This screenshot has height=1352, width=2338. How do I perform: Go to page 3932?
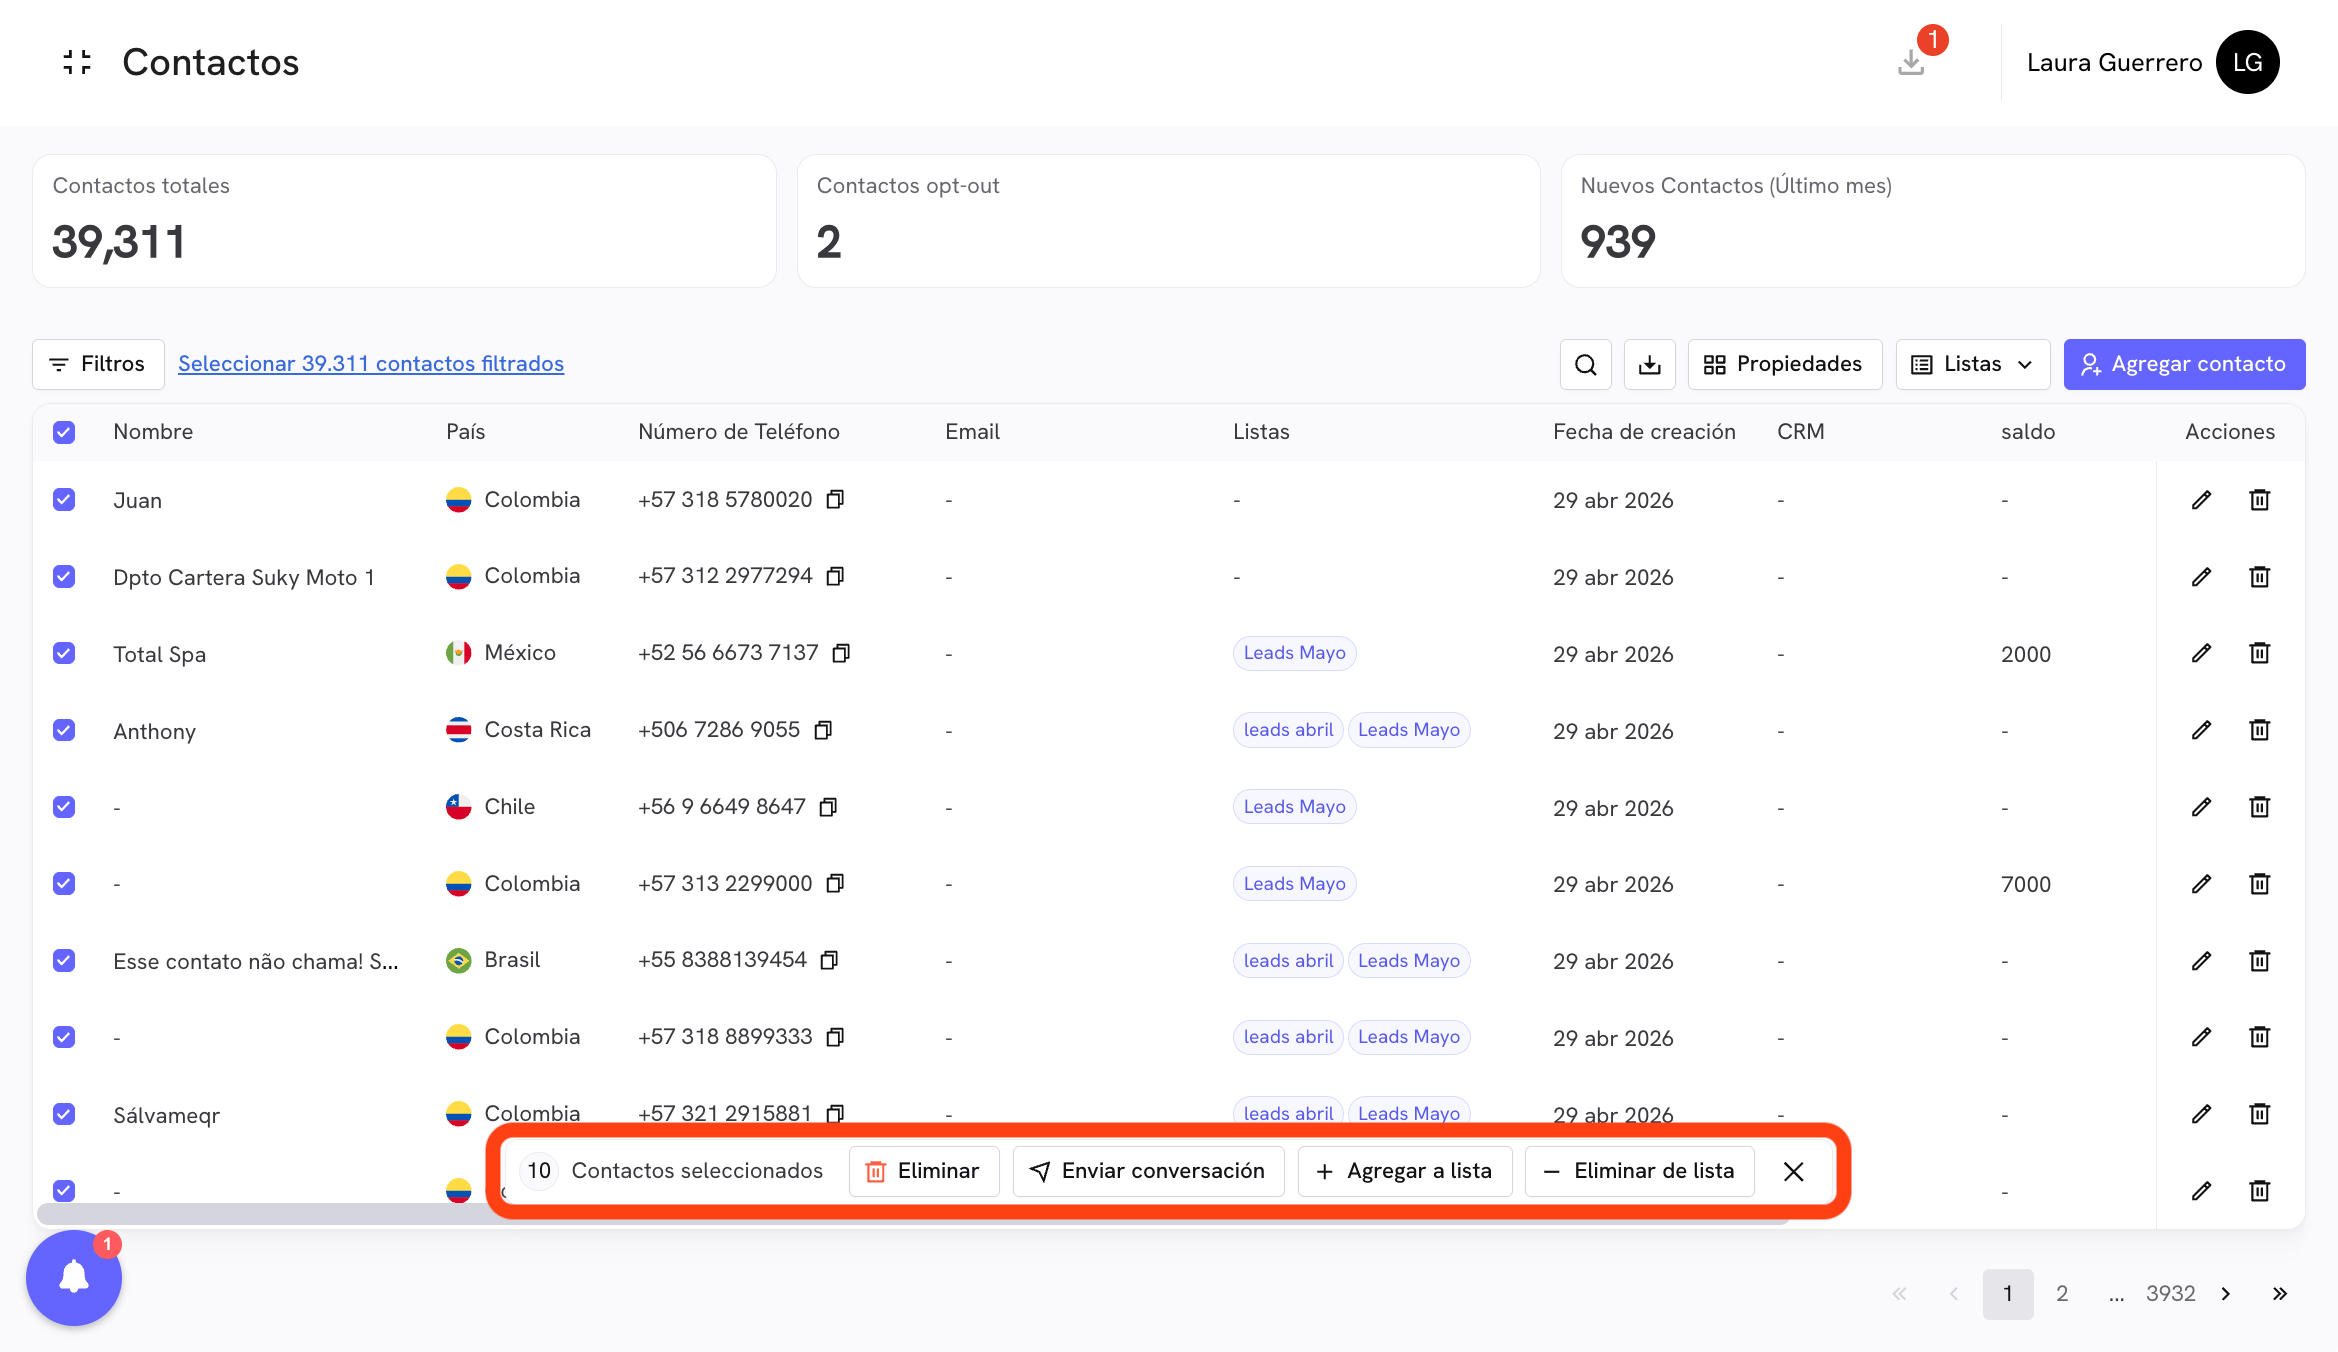(x=2170, y=1294)
